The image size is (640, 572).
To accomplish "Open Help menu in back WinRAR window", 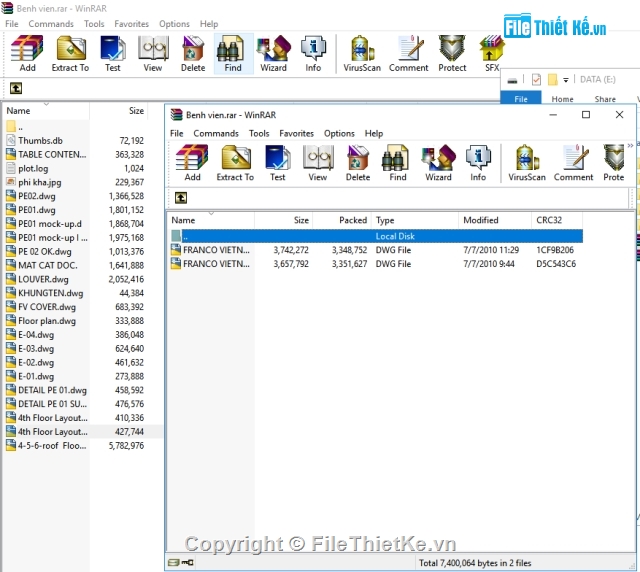I will (209, 24).
